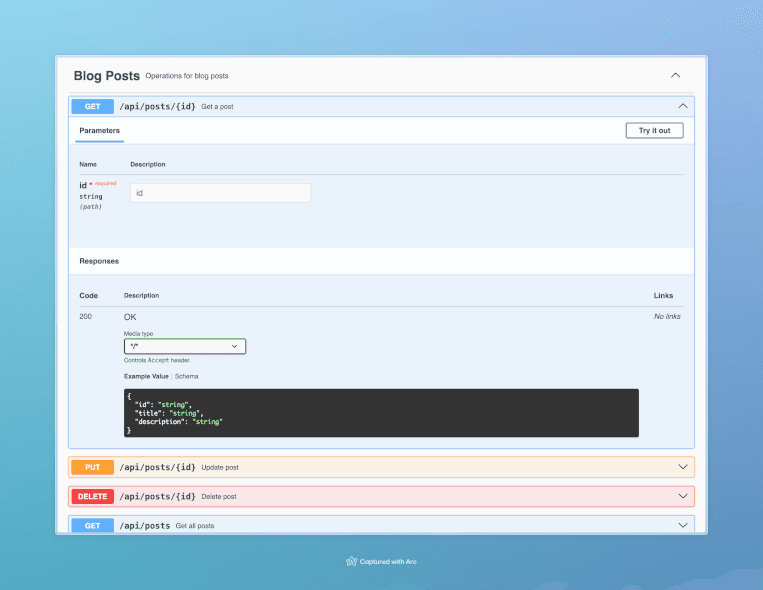Screen dimensions: 763x590
Task: Click the Update post path /api/posts/{id}
Action: click(158, 467)
